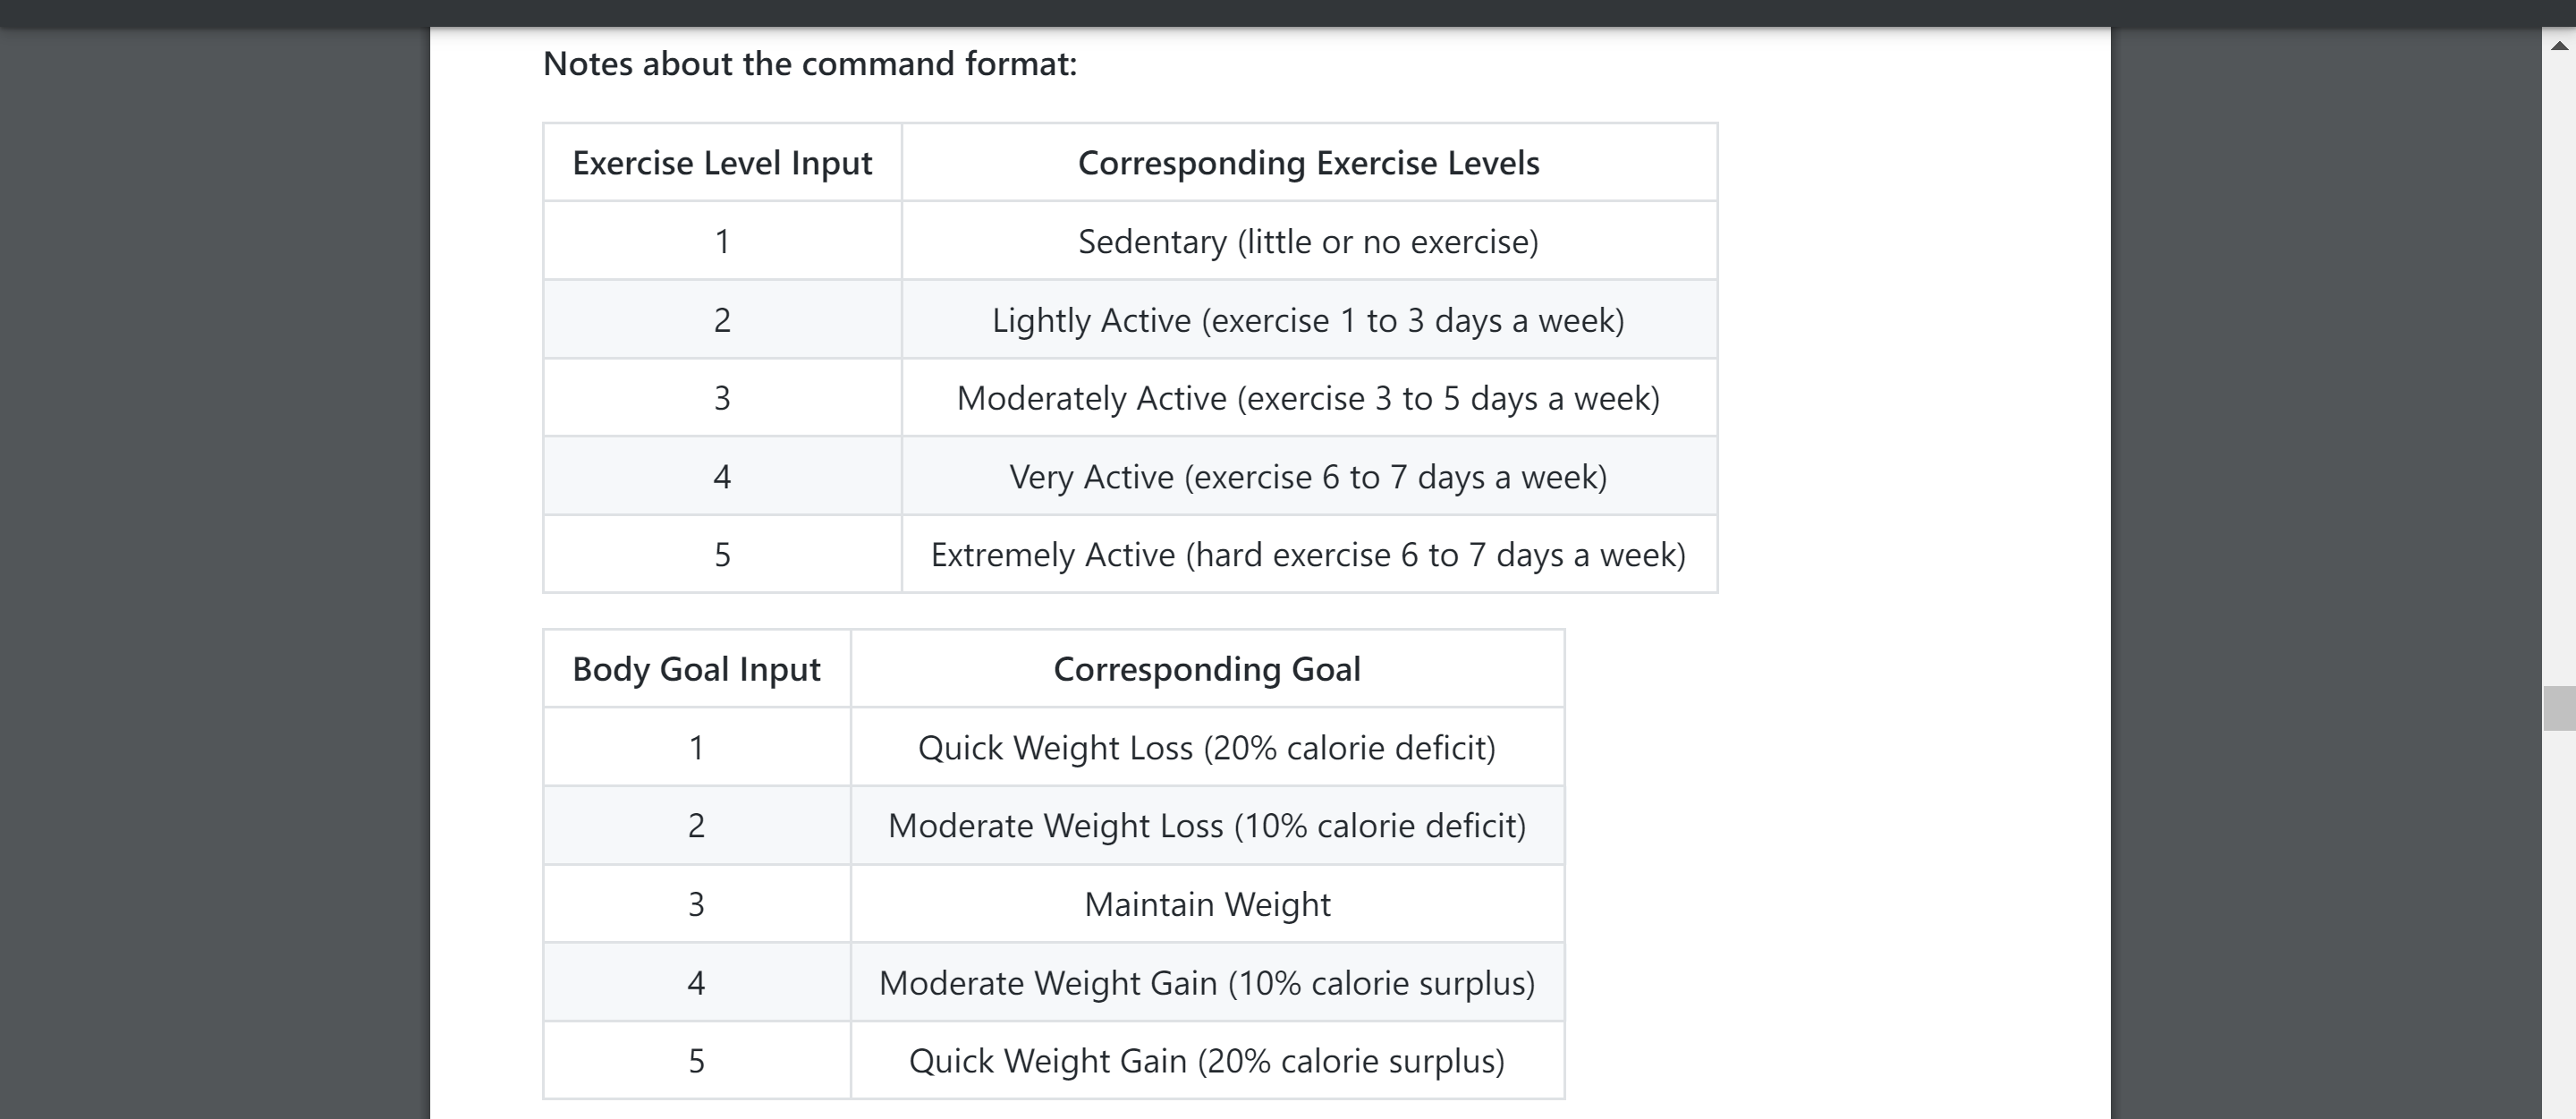The height and width of the screenshot is (1119, 2576).
Task: Click the 'Sedentary (little or no exercise)' cell
Action: [1309, 241]
